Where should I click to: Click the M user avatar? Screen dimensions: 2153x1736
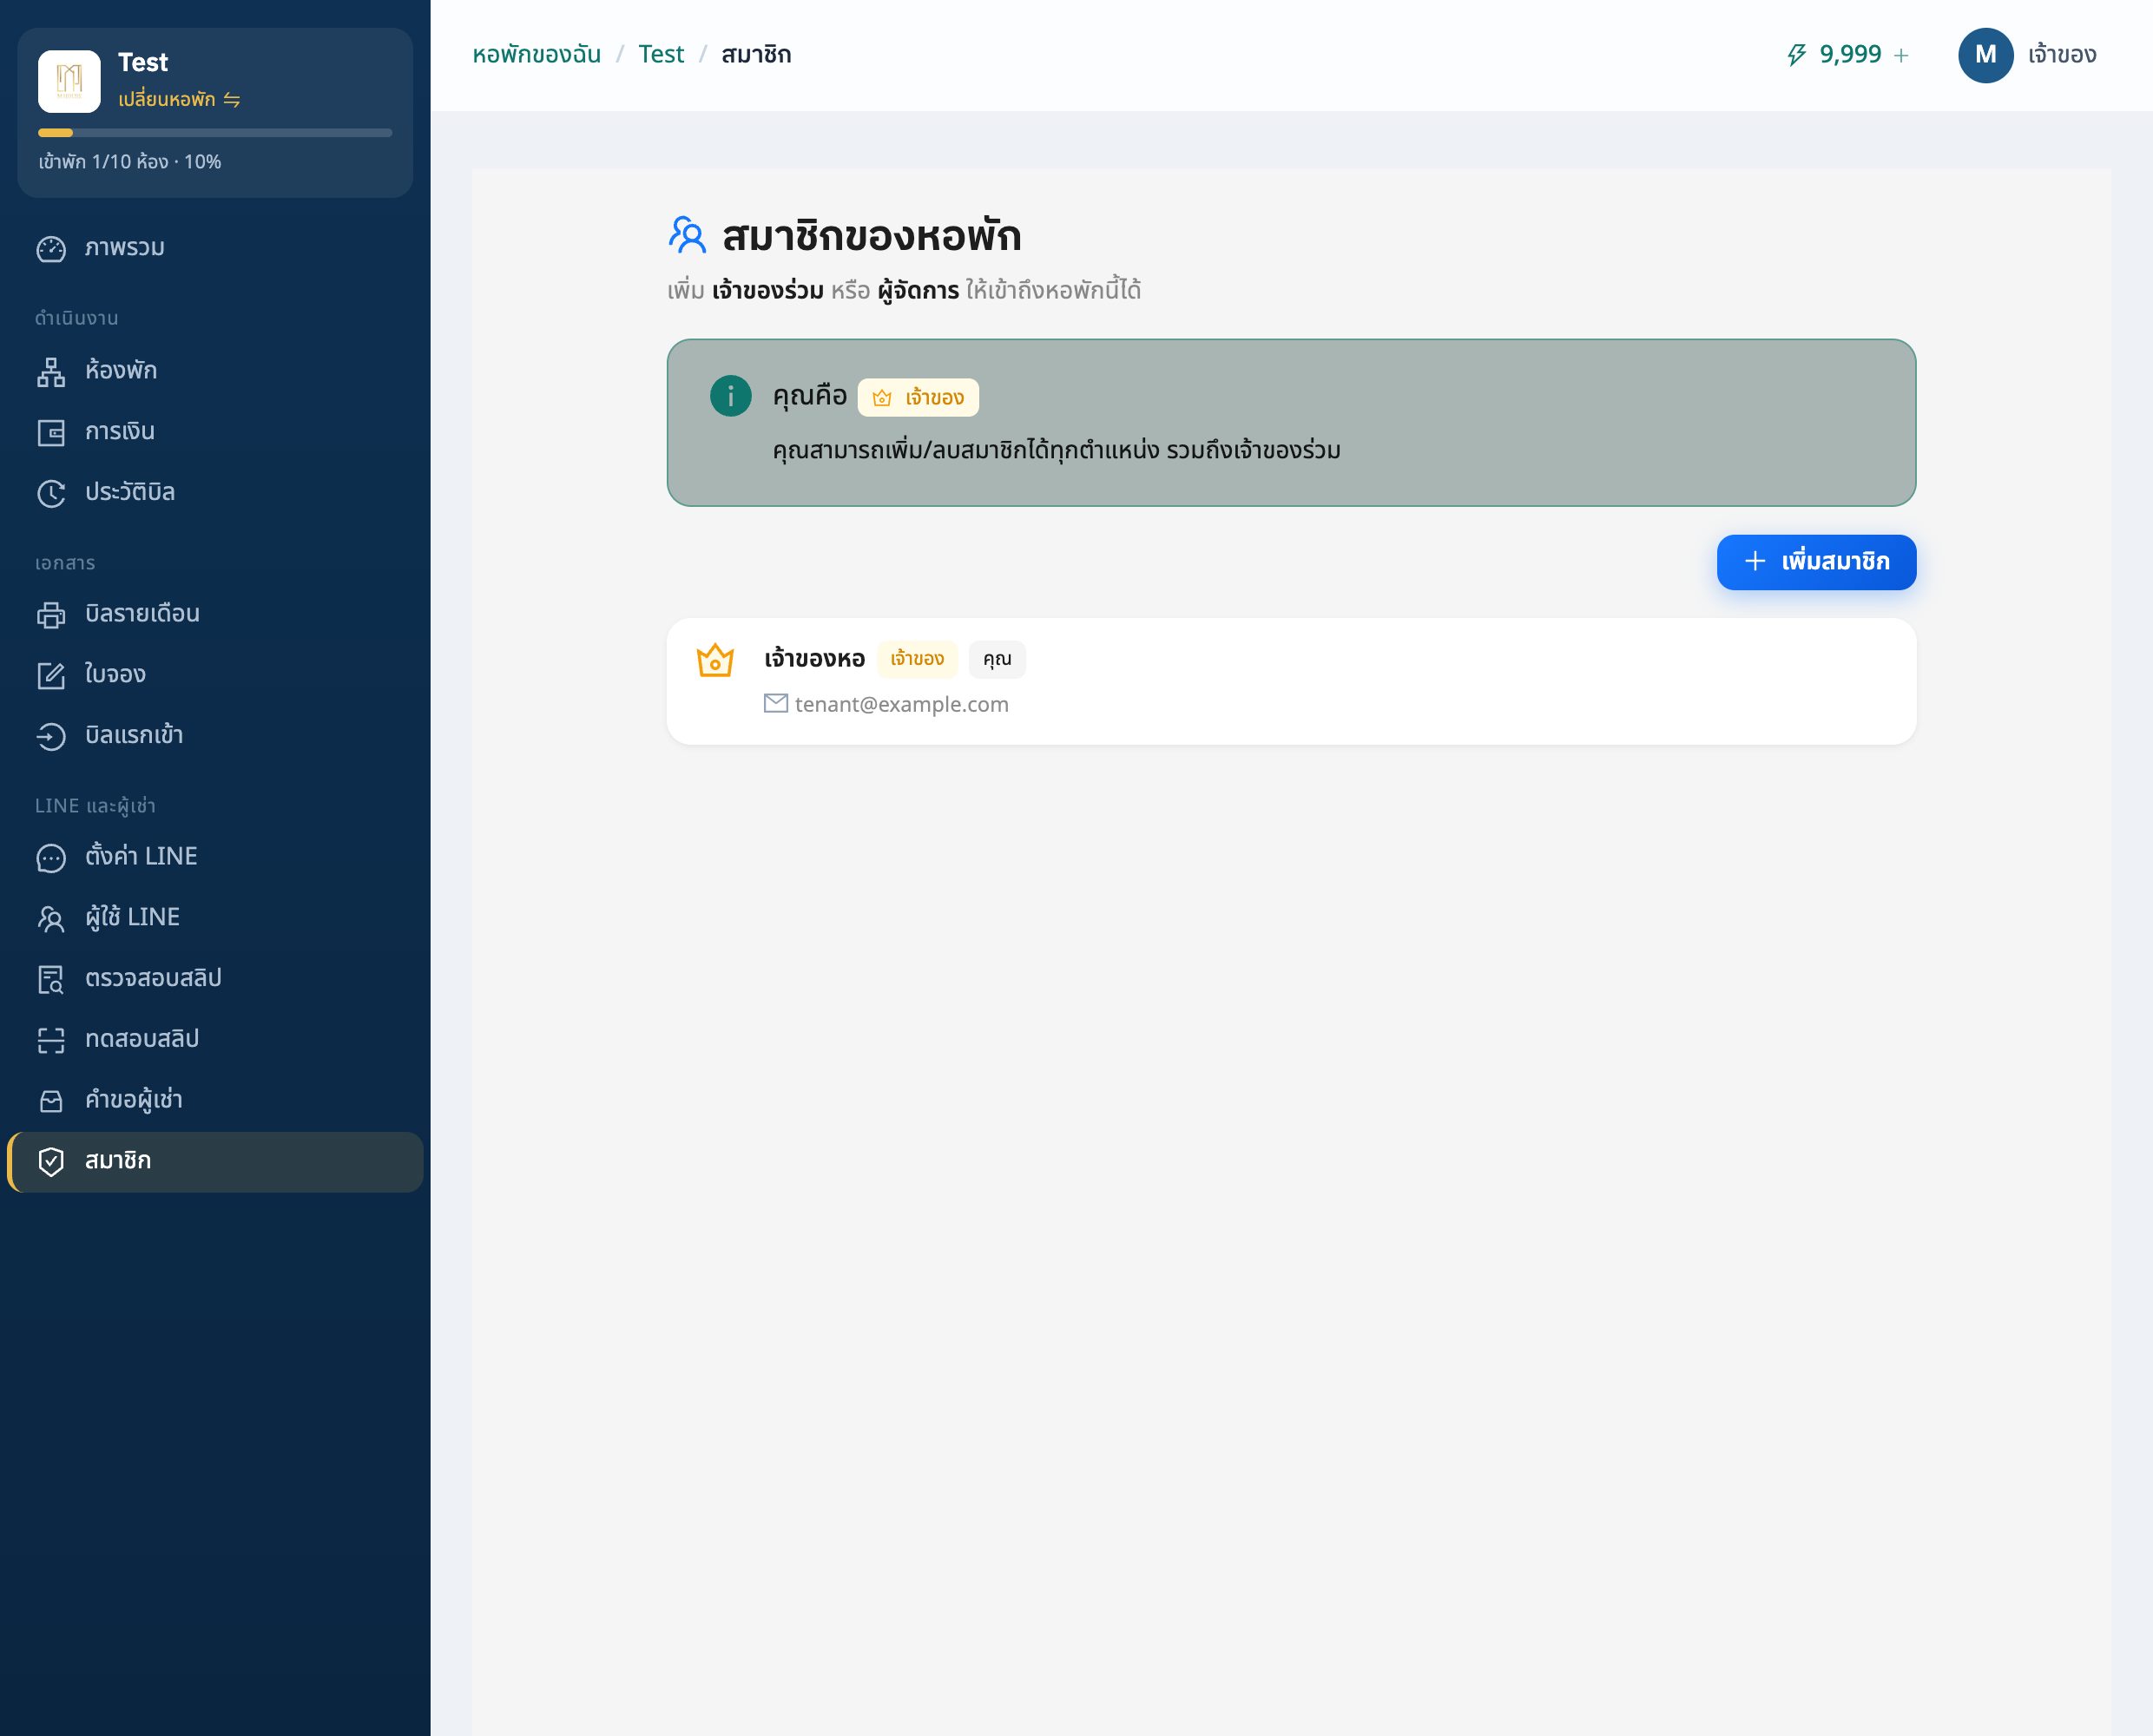(1985, 55)
